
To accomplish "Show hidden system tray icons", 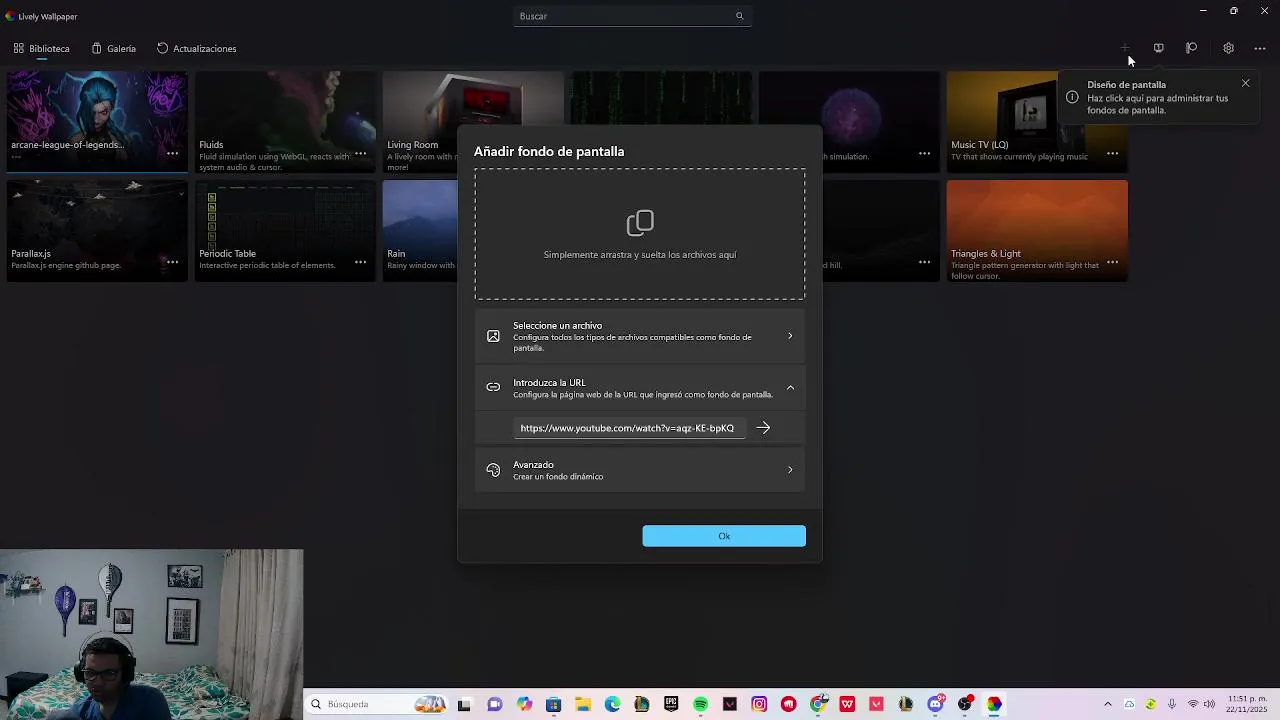I will (x=1108, y=704).
